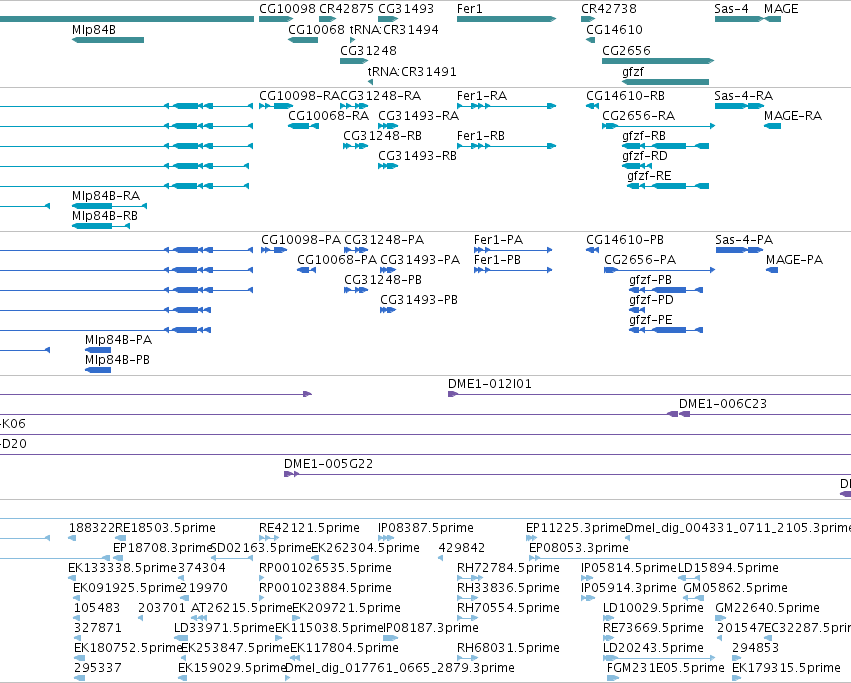Click protein gfzf-PD
Image resolution: width=851 pixels, height=683 pixels.
tap(651, 300)
